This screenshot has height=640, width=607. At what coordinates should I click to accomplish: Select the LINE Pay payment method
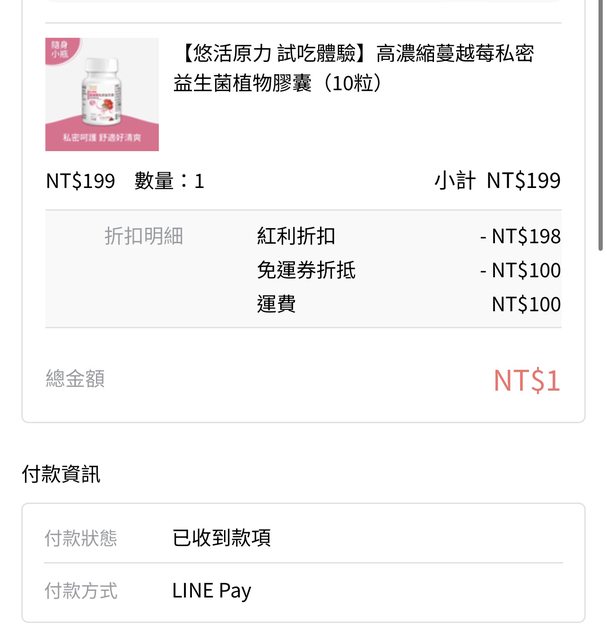coord(212,591)
